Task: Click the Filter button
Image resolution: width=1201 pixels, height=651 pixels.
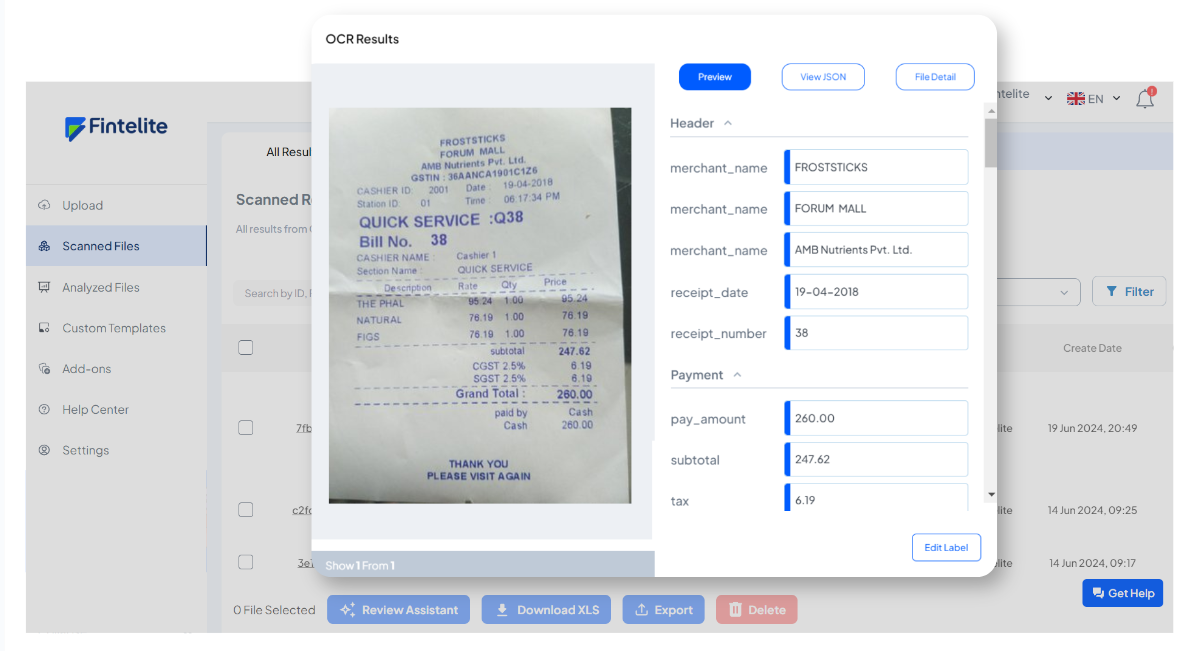Action: pos(1129,292)
